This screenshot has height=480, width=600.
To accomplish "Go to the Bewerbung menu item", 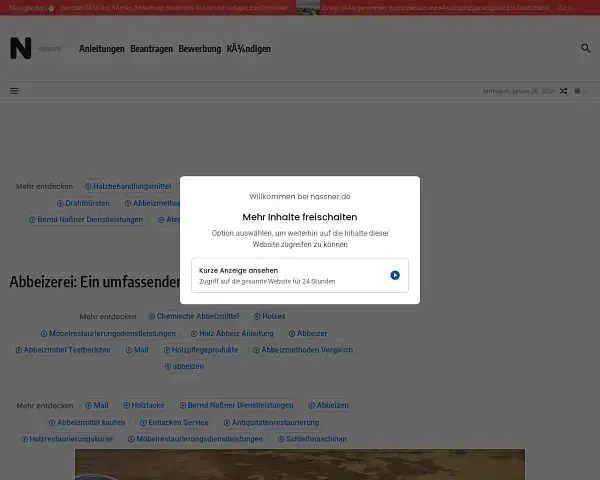I will (200, 48).
